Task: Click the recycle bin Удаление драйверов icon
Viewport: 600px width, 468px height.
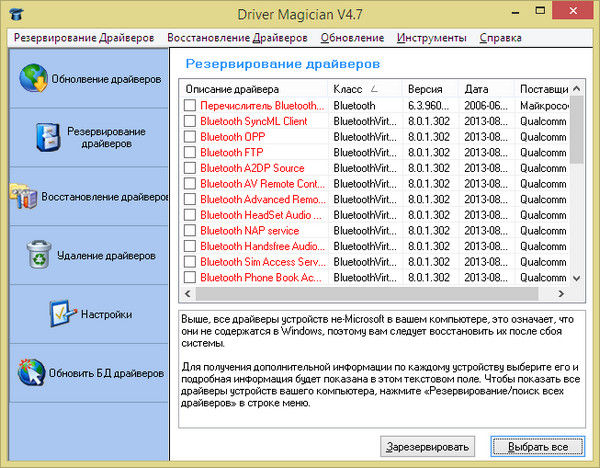Action: (x=39, y=254)
